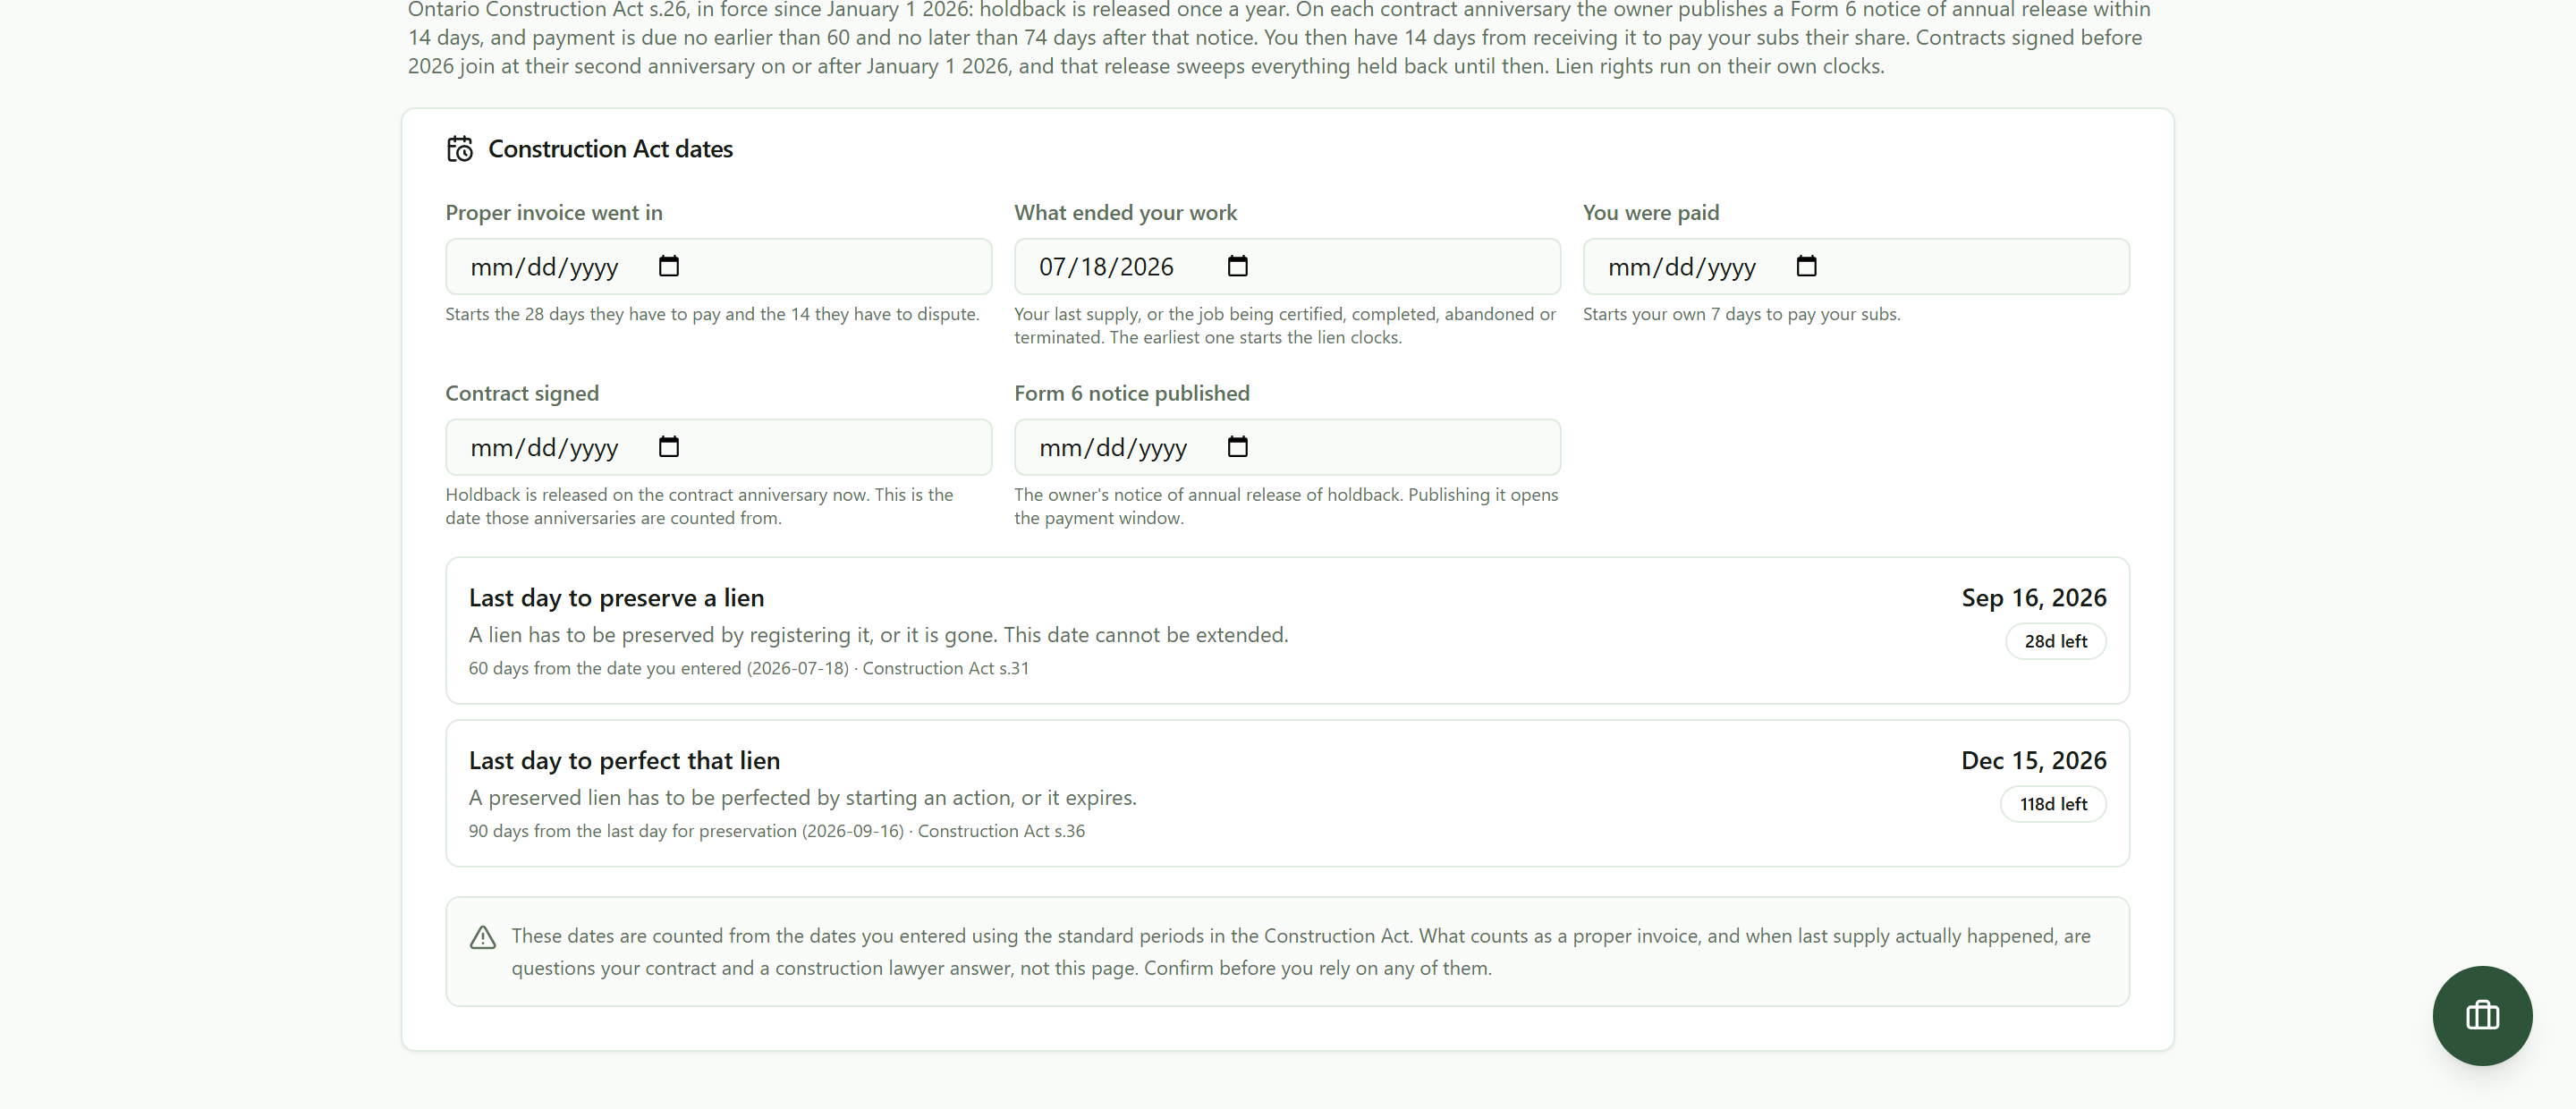Click the Construction Act dates heading
Viewport: 2576px width, 1109px height.
point(610,149)
